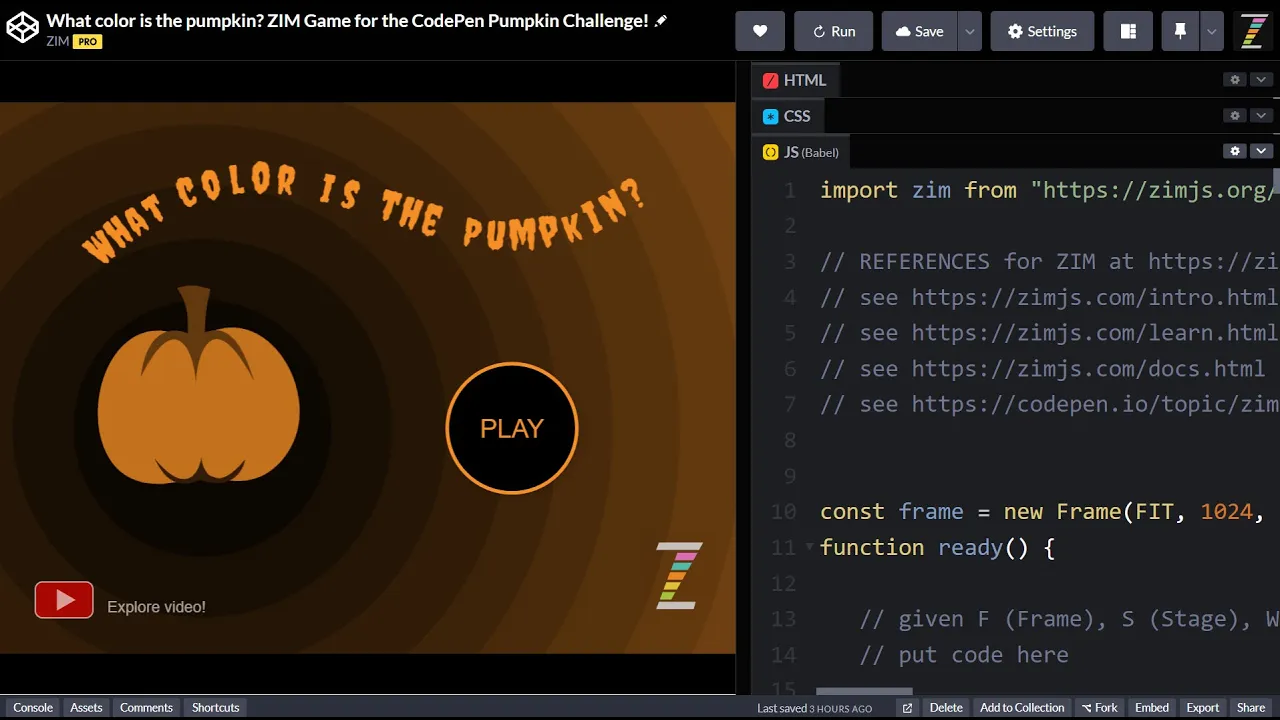Click the const frame line of code
Screen dimensions: 1280x720
point(1041,511)
